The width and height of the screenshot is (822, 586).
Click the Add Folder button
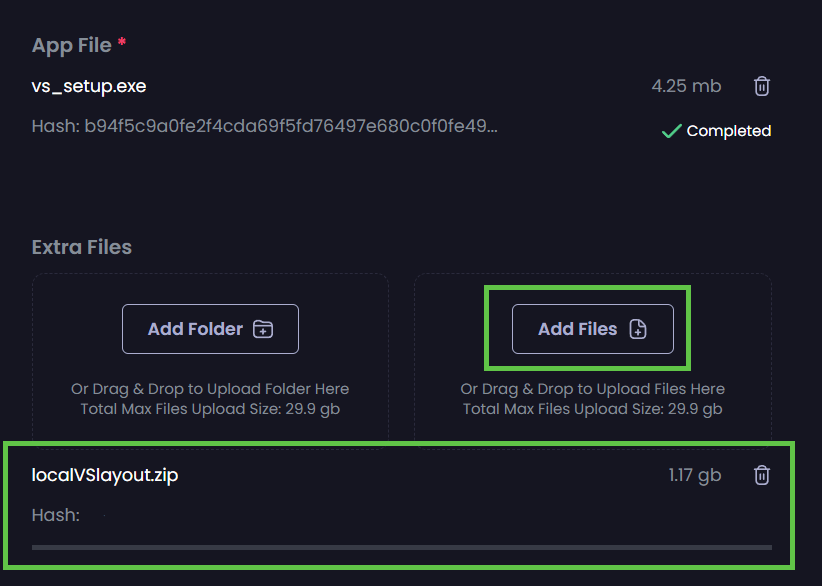pos(210,329)
